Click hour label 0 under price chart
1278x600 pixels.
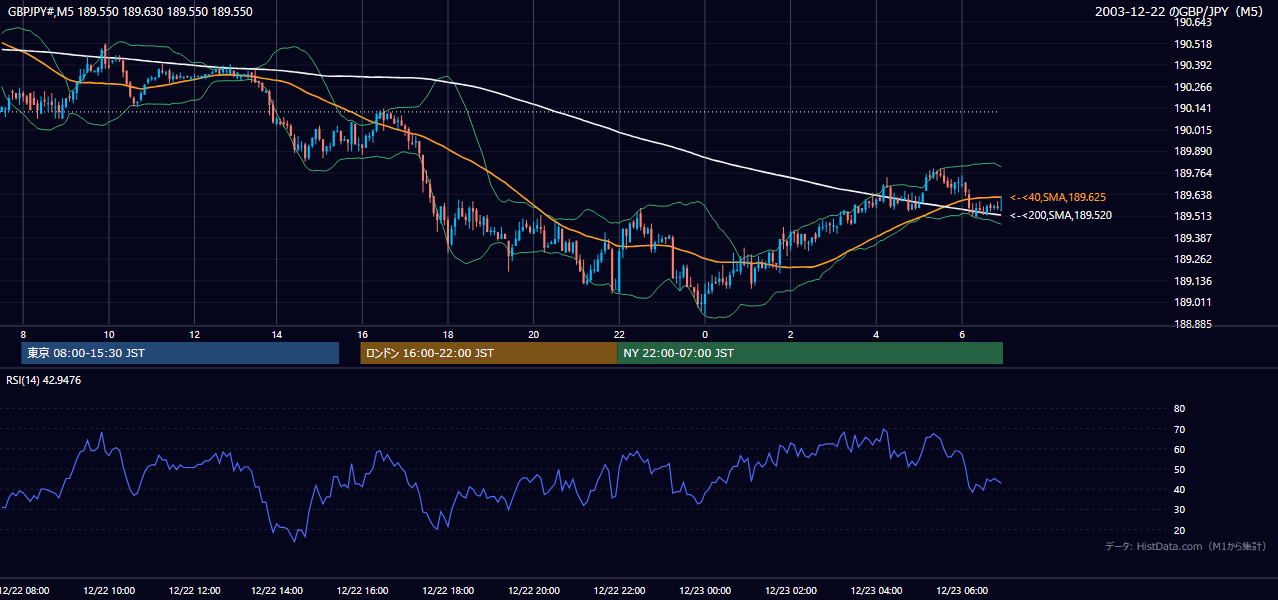(x=705, y=334)
